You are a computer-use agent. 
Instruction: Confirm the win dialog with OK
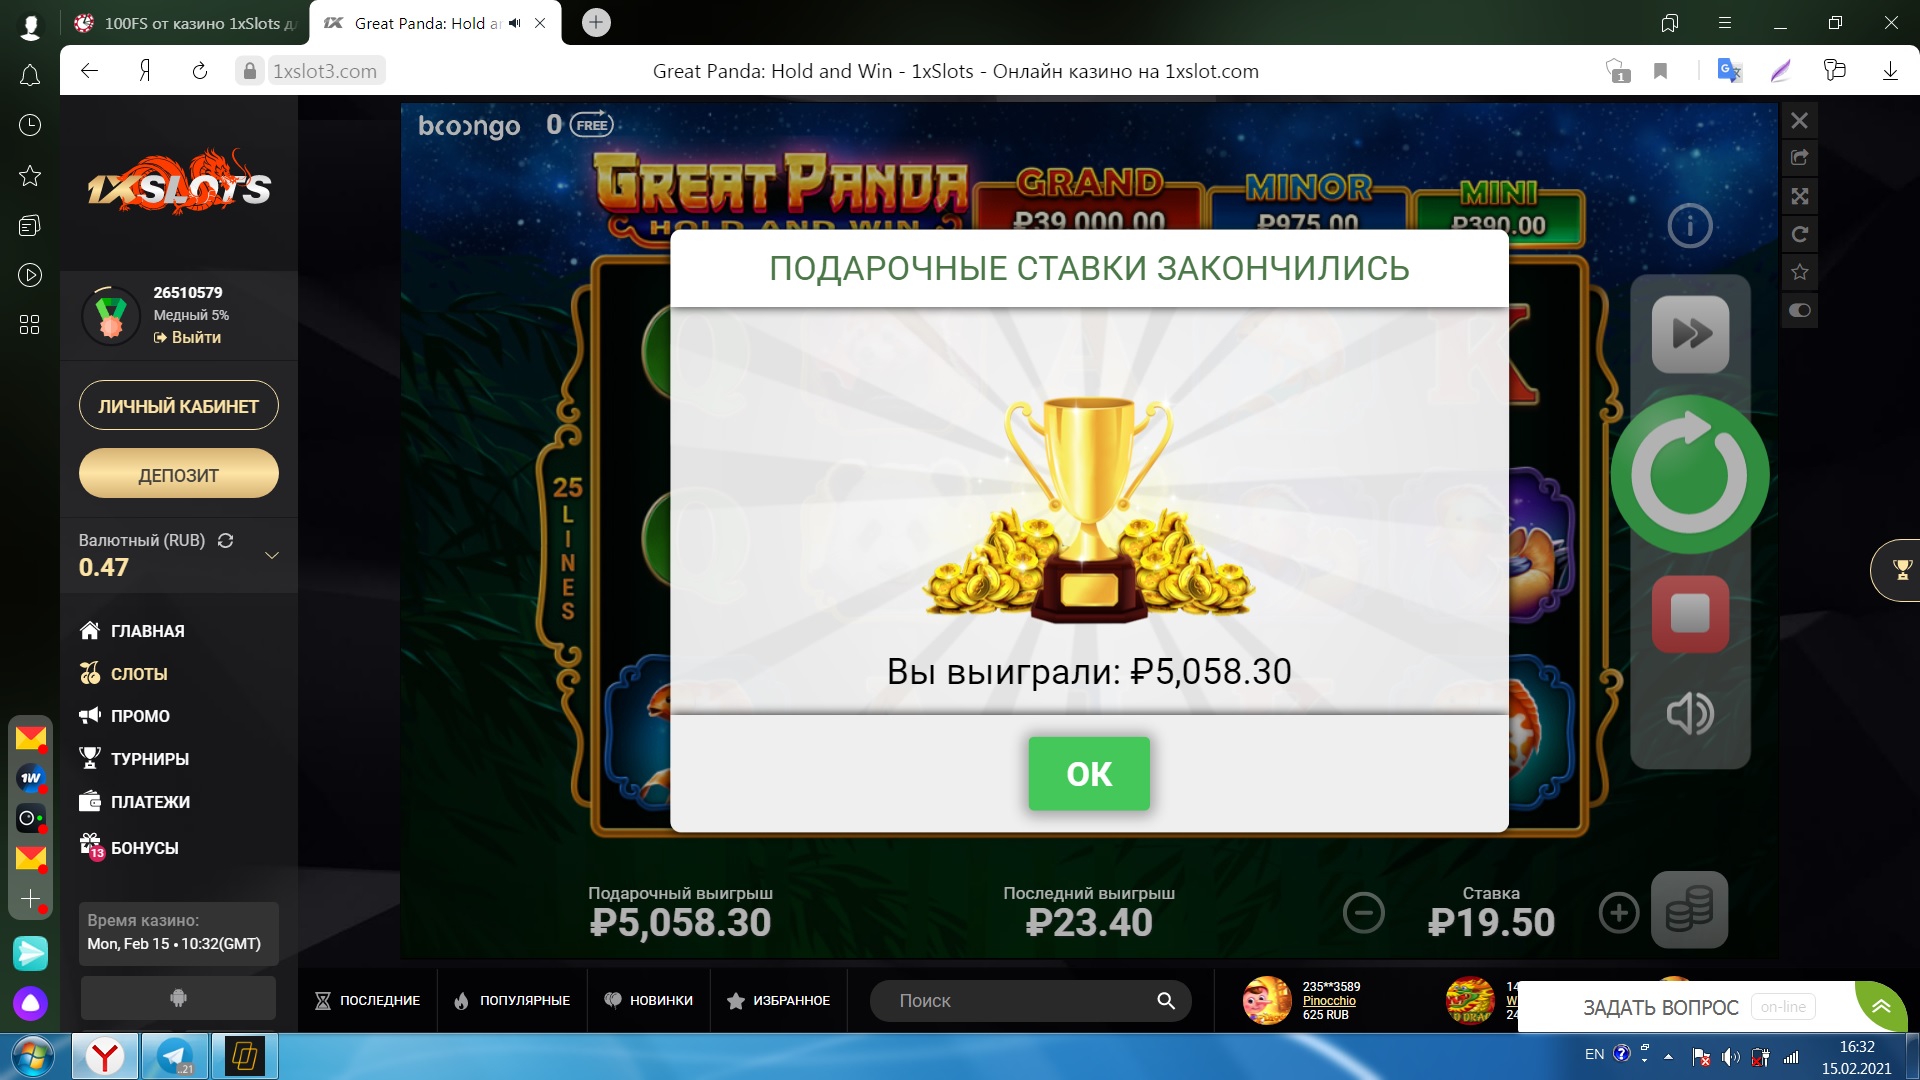(x=1089, y=774)
